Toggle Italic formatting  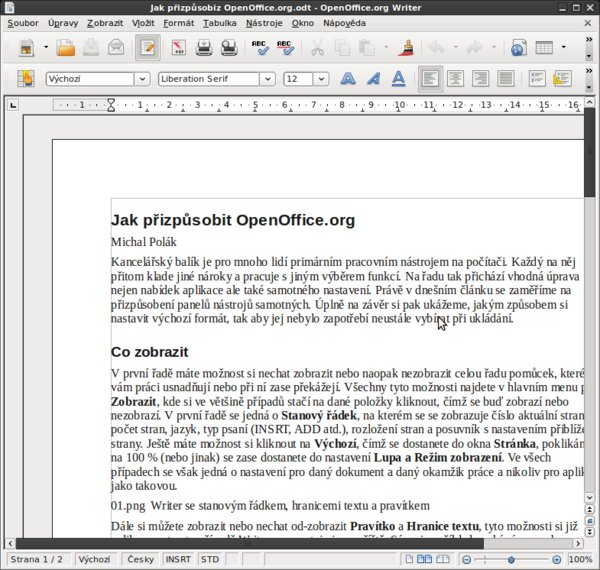(373, 78)
